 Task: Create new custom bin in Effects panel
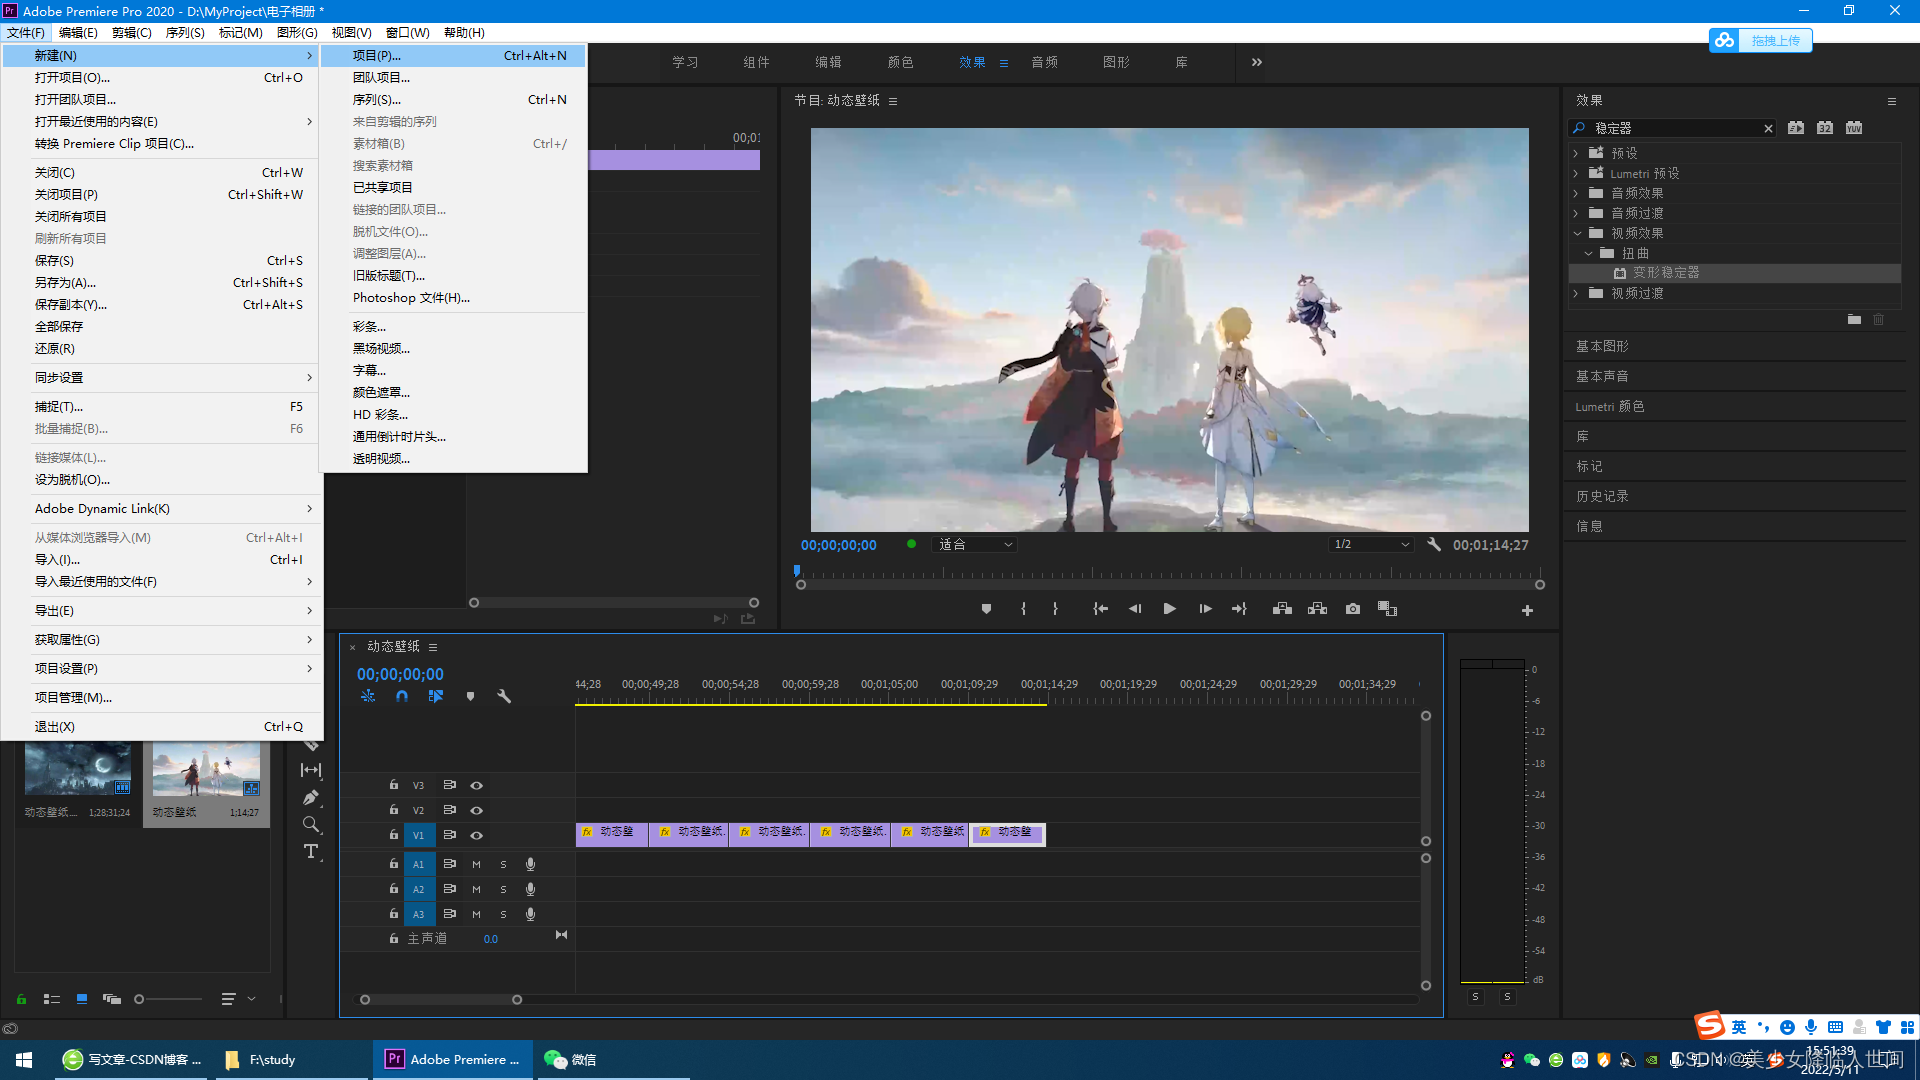[x=1854, y=320]
